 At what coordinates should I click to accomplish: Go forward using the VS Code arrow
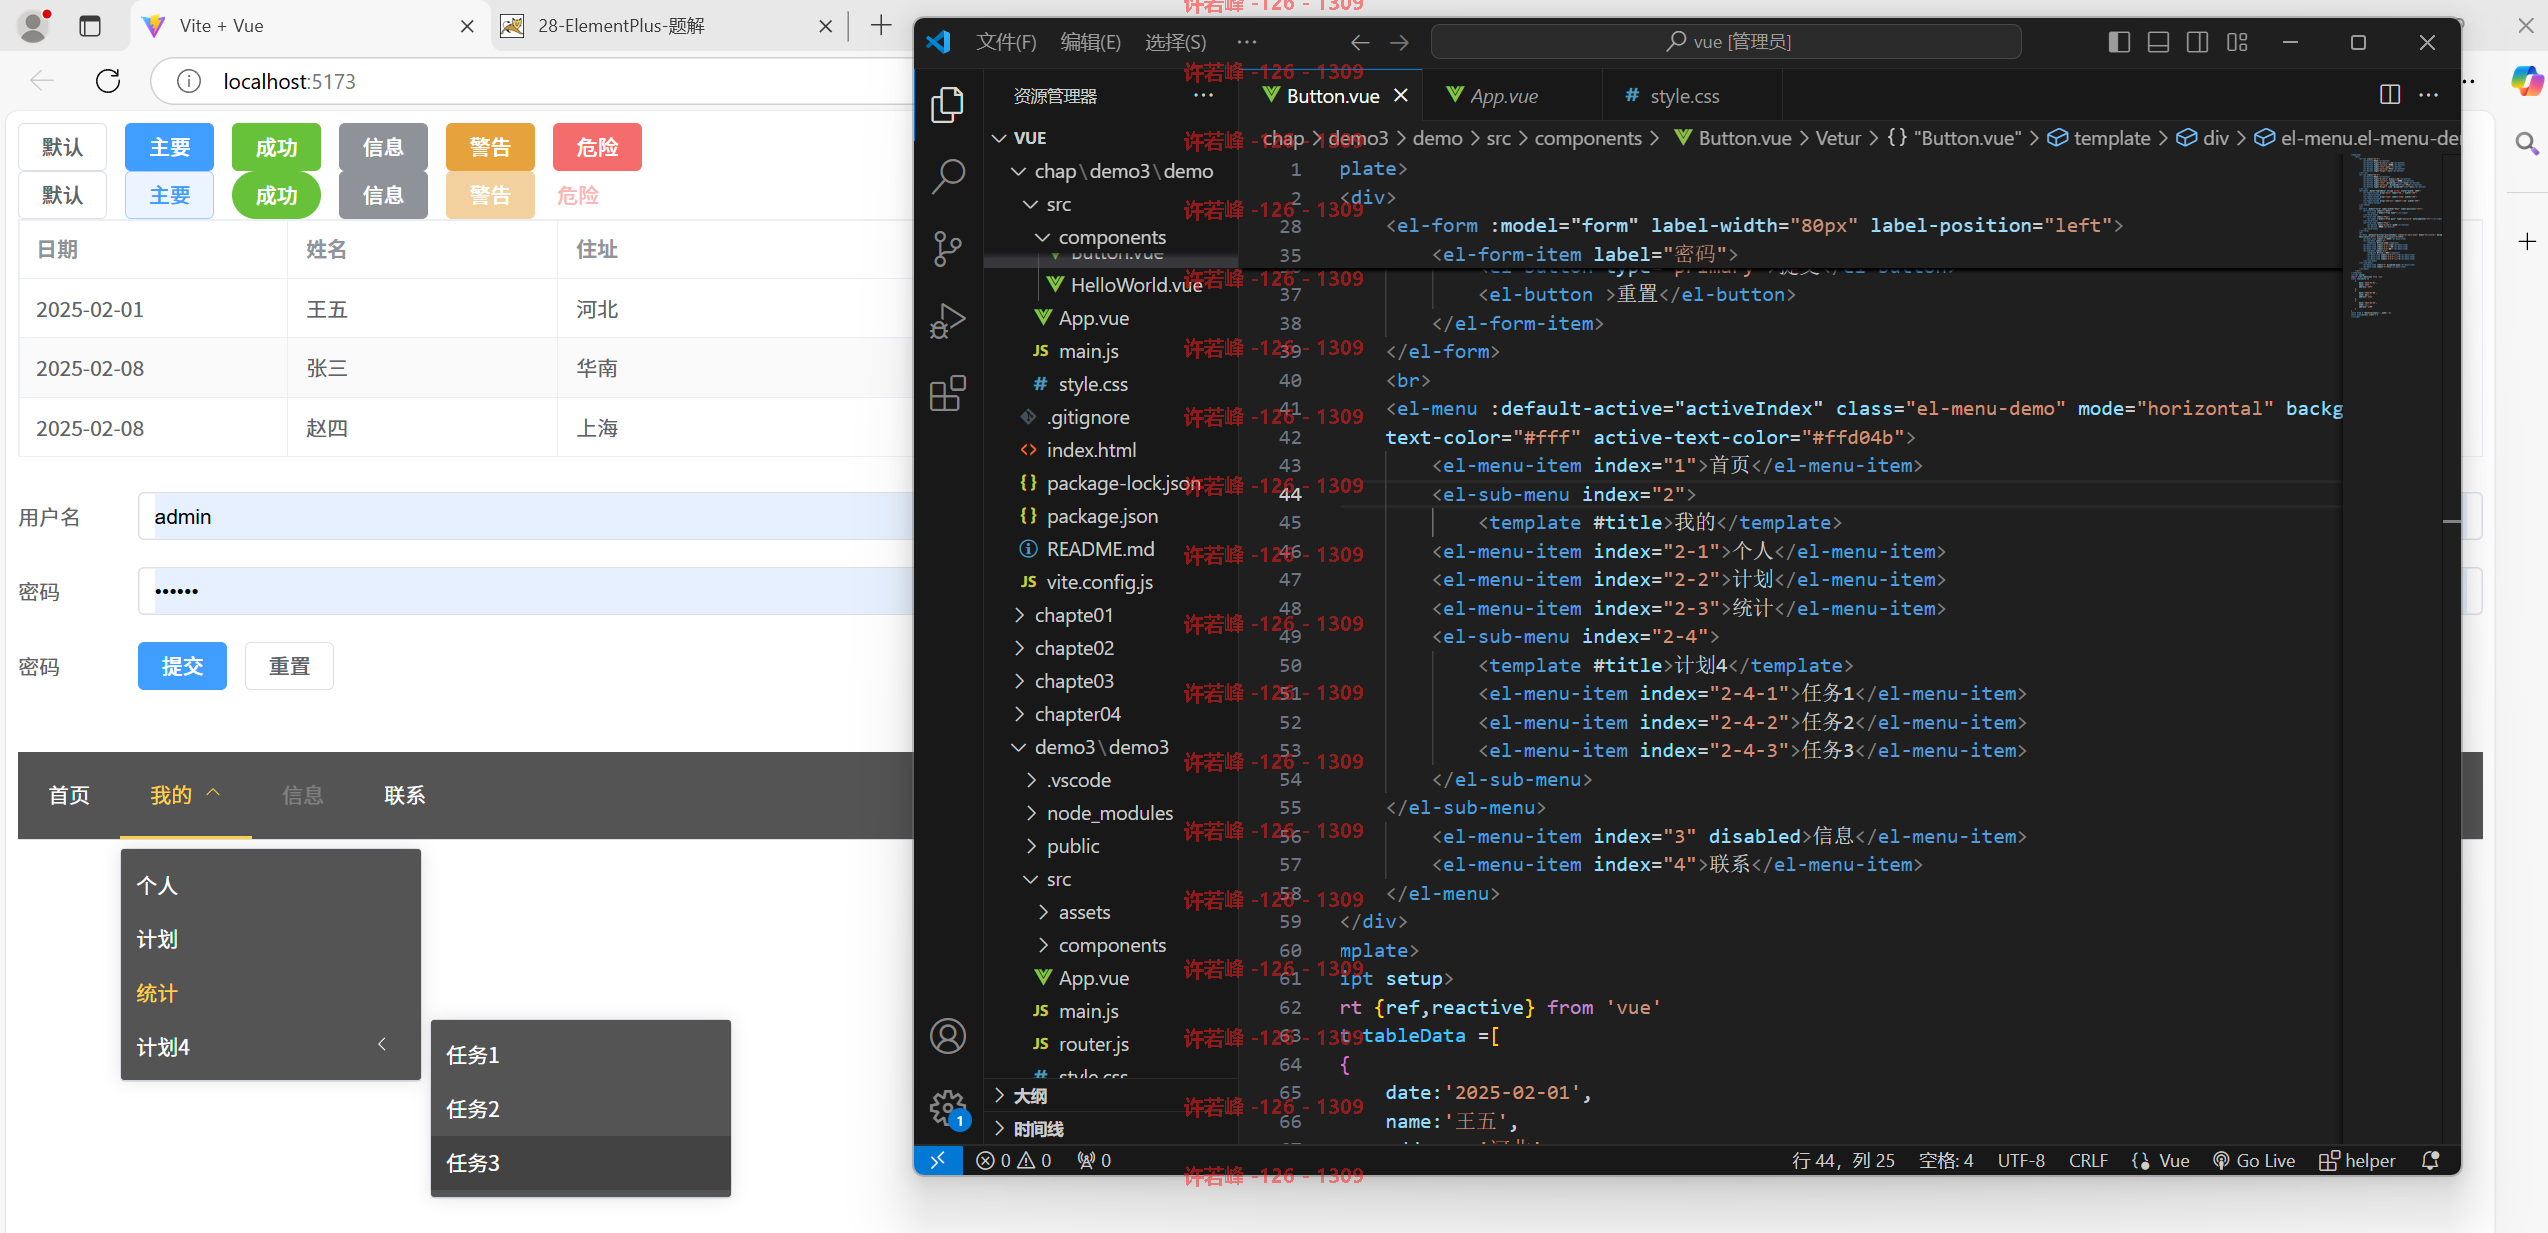pyautogui.click(x=1399, y=42)
